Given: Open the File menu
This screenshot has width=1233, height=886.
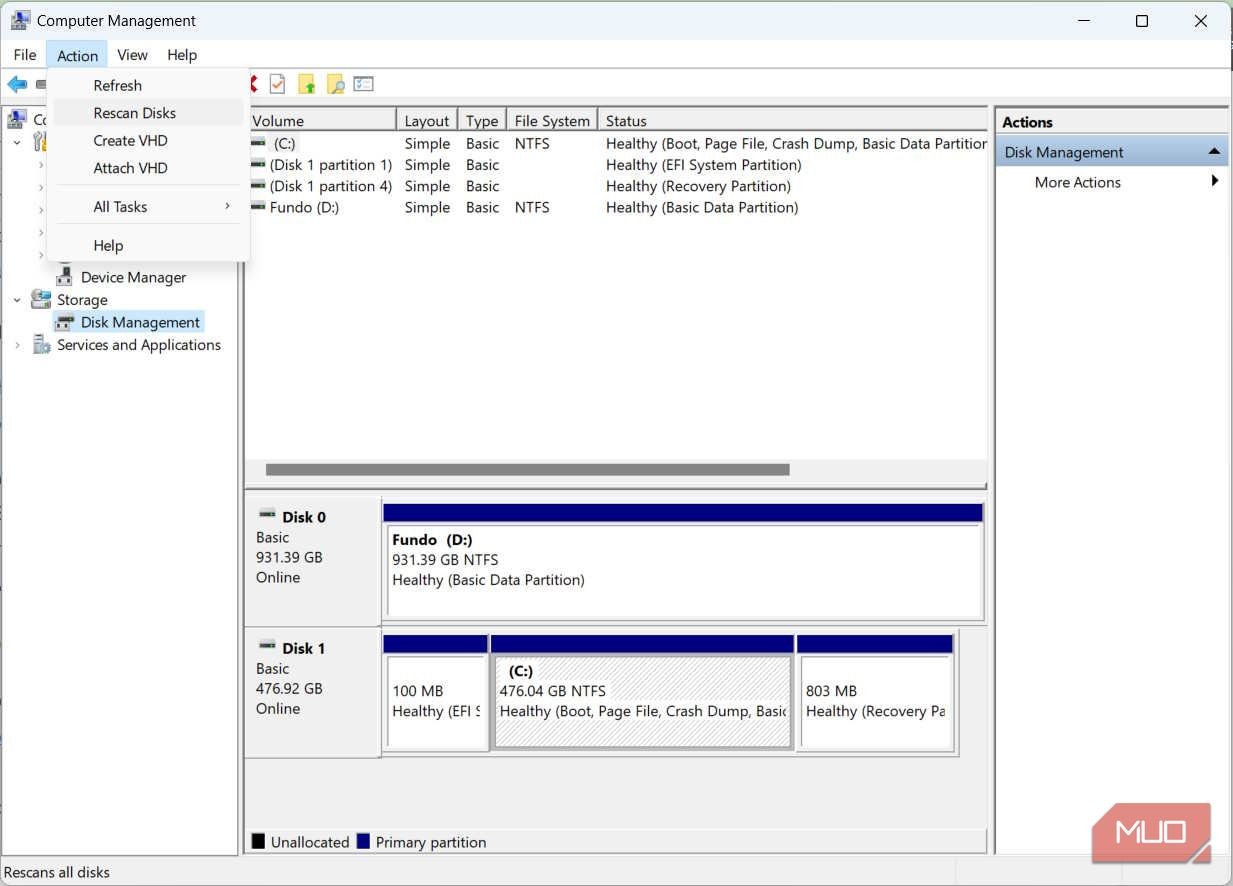Looking at the screenshot, I should (25, 55).
